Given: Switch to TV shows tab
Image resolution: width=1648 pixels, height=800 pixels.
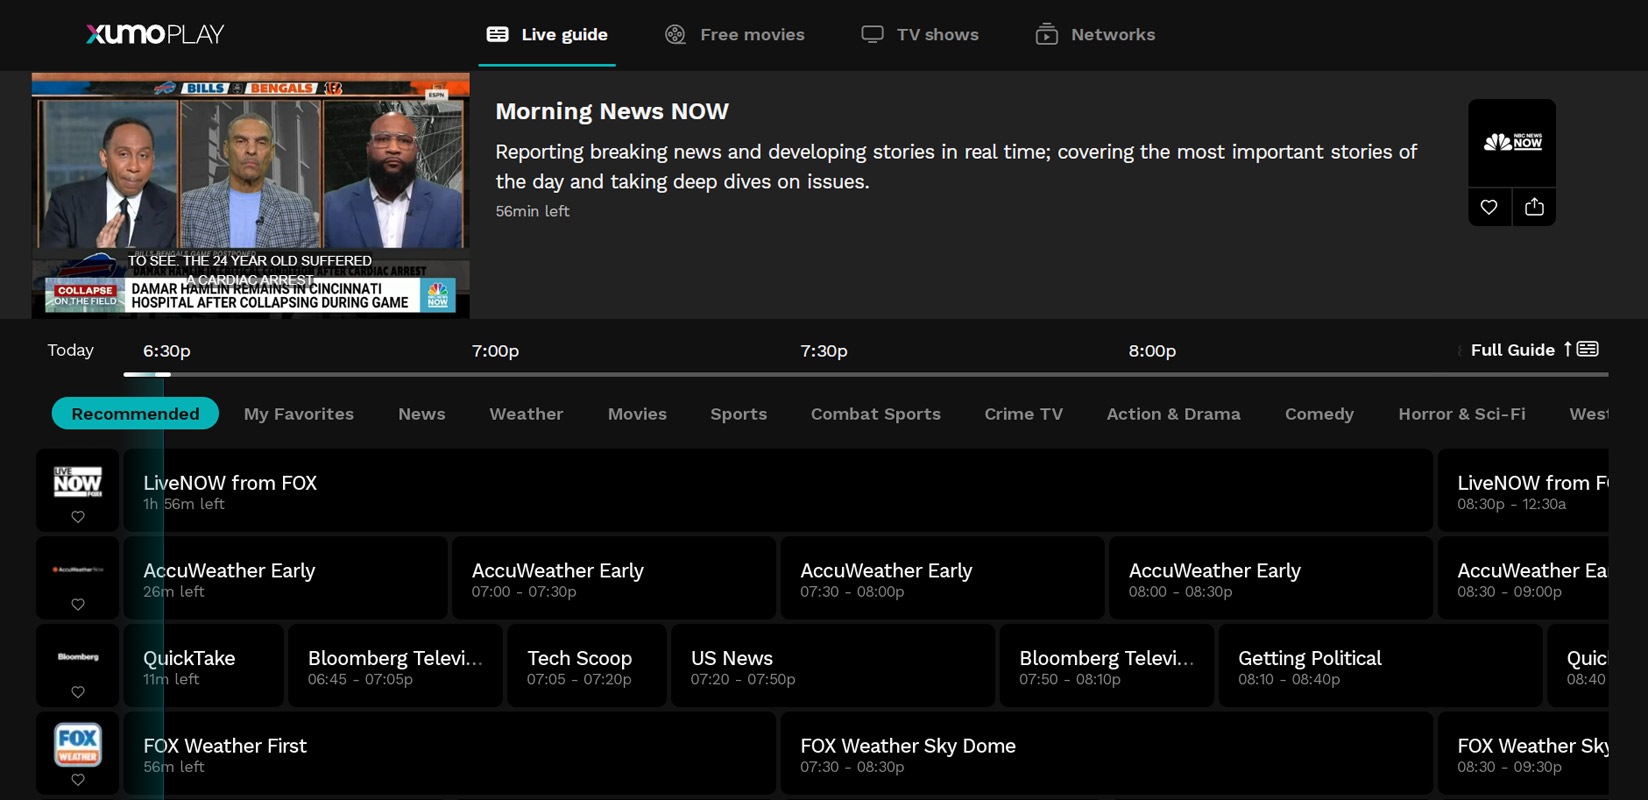Looking at the screenshot, I should pos(920,34).
